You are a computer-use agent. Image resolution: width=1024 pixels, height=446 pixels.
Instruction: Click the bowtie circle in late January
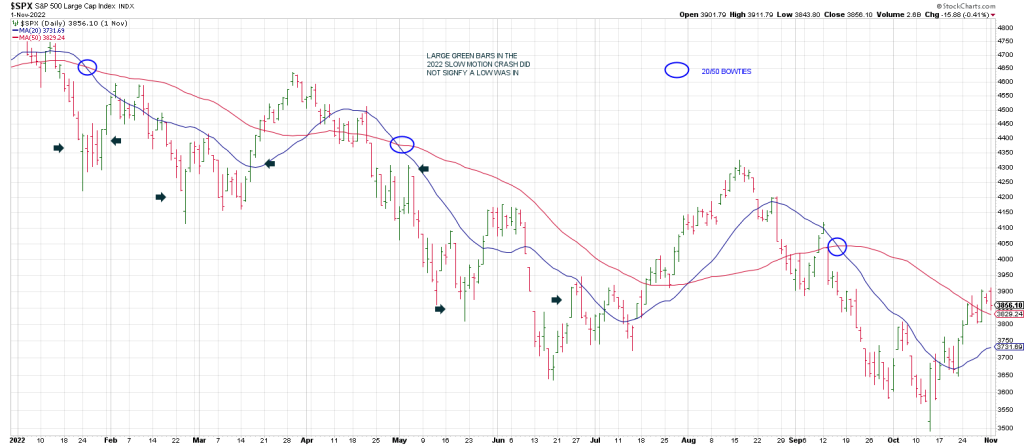click(x=87, y=67)
